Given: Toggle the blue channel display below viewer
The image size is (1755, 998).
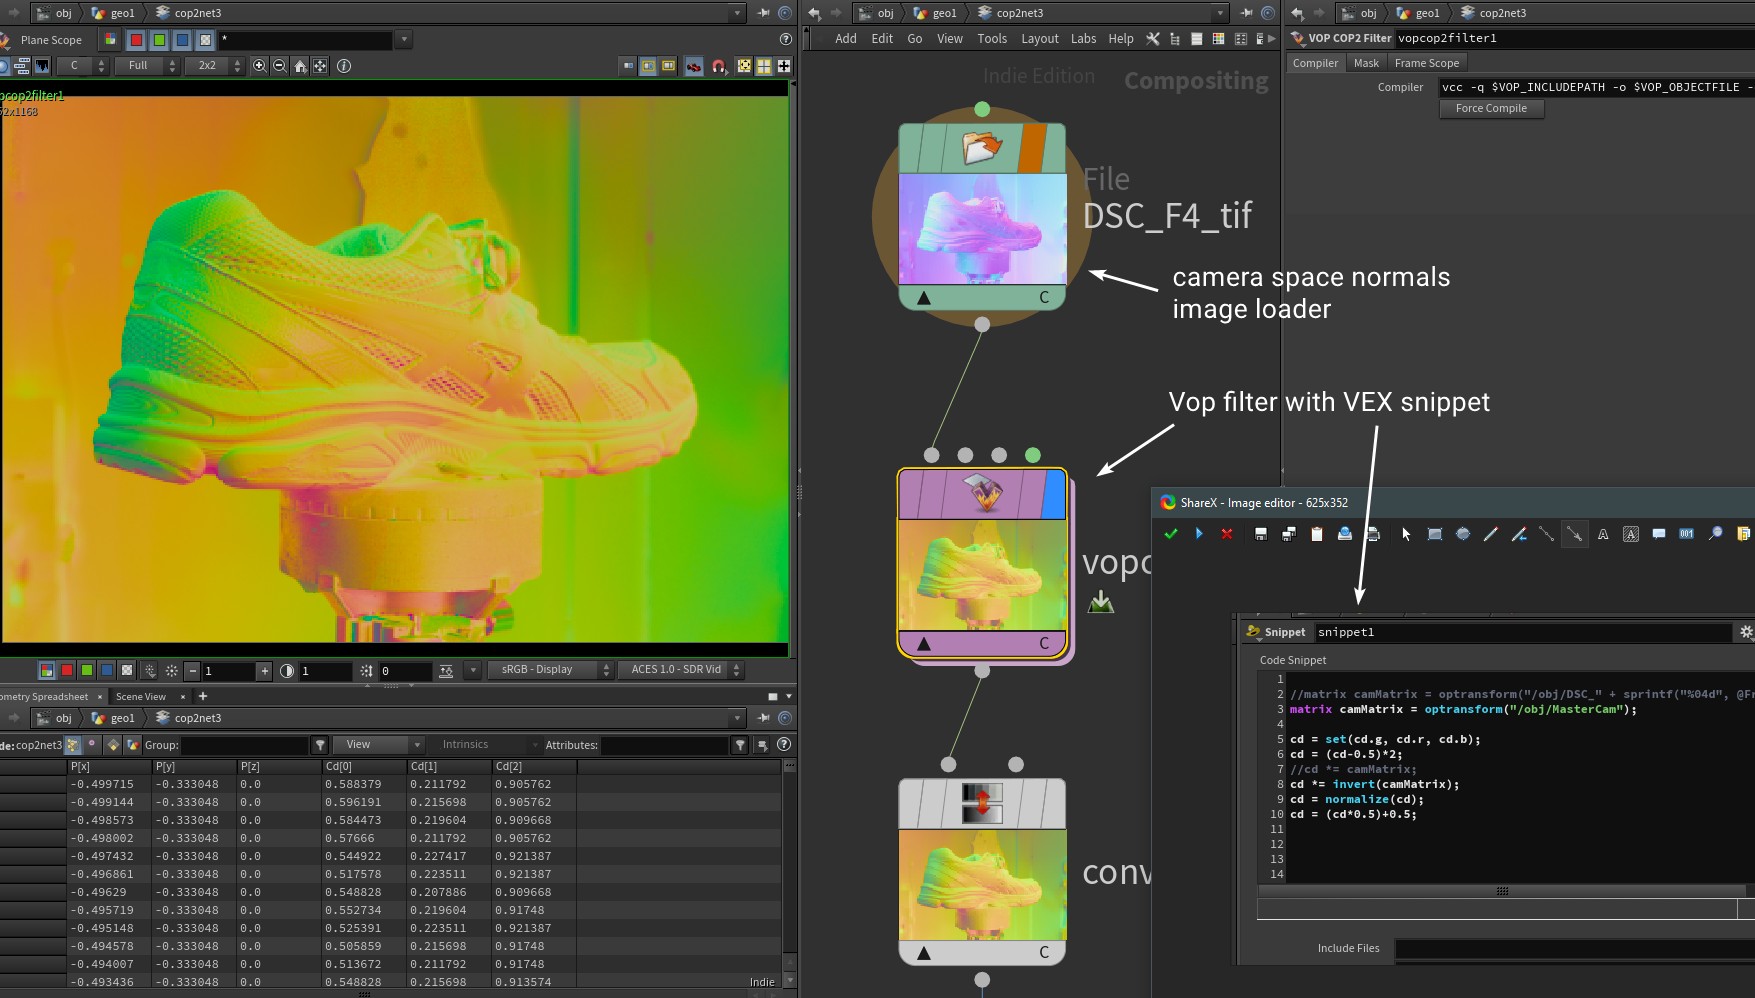Looking at the screenshot, I should [107, 670].
